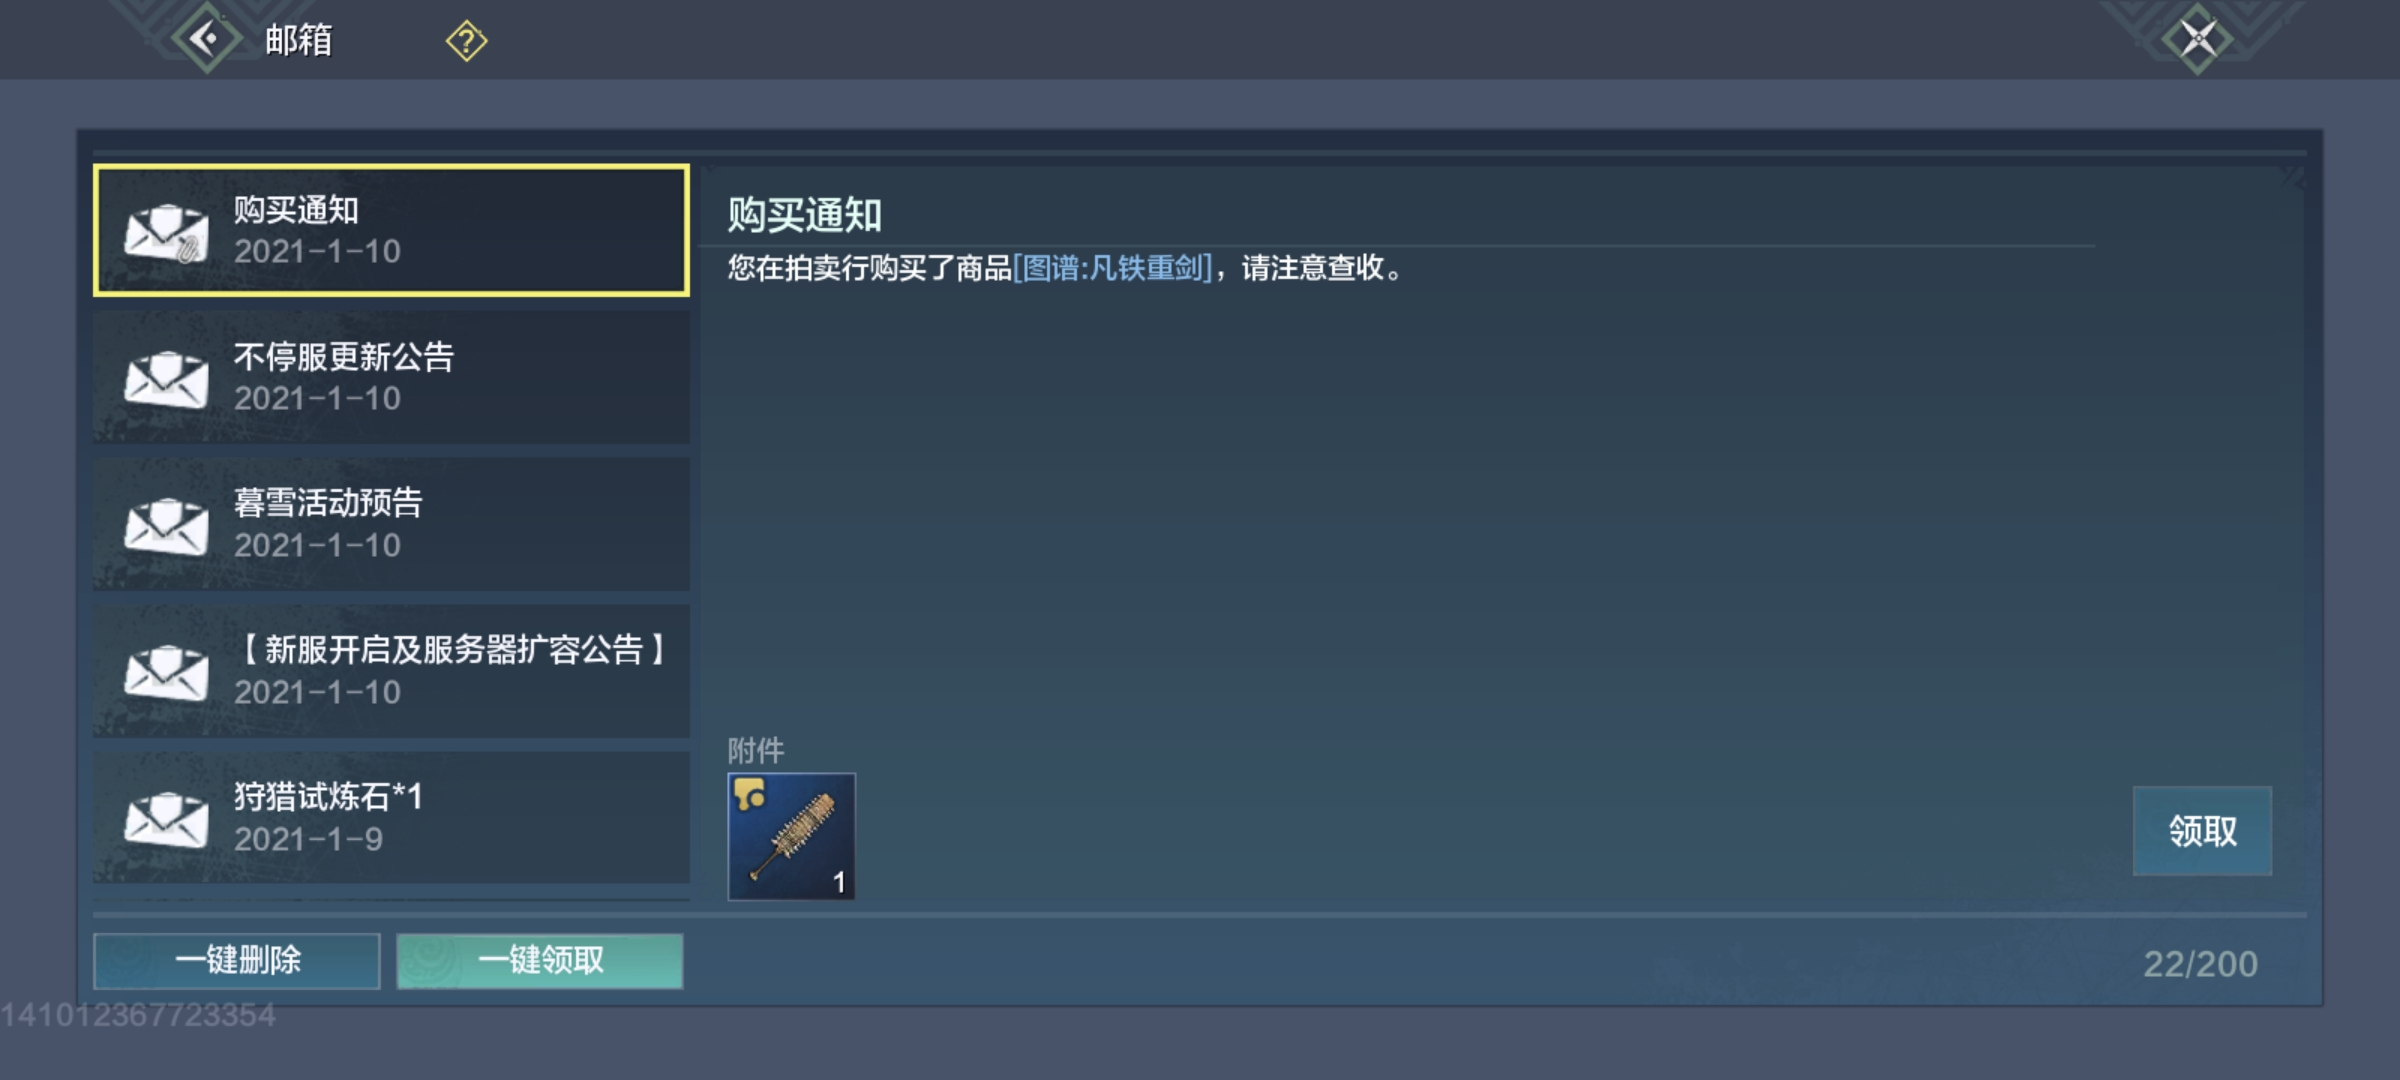
Task: Click the envelope icon of 购买通知 mail
Action: tap(166, 232)
